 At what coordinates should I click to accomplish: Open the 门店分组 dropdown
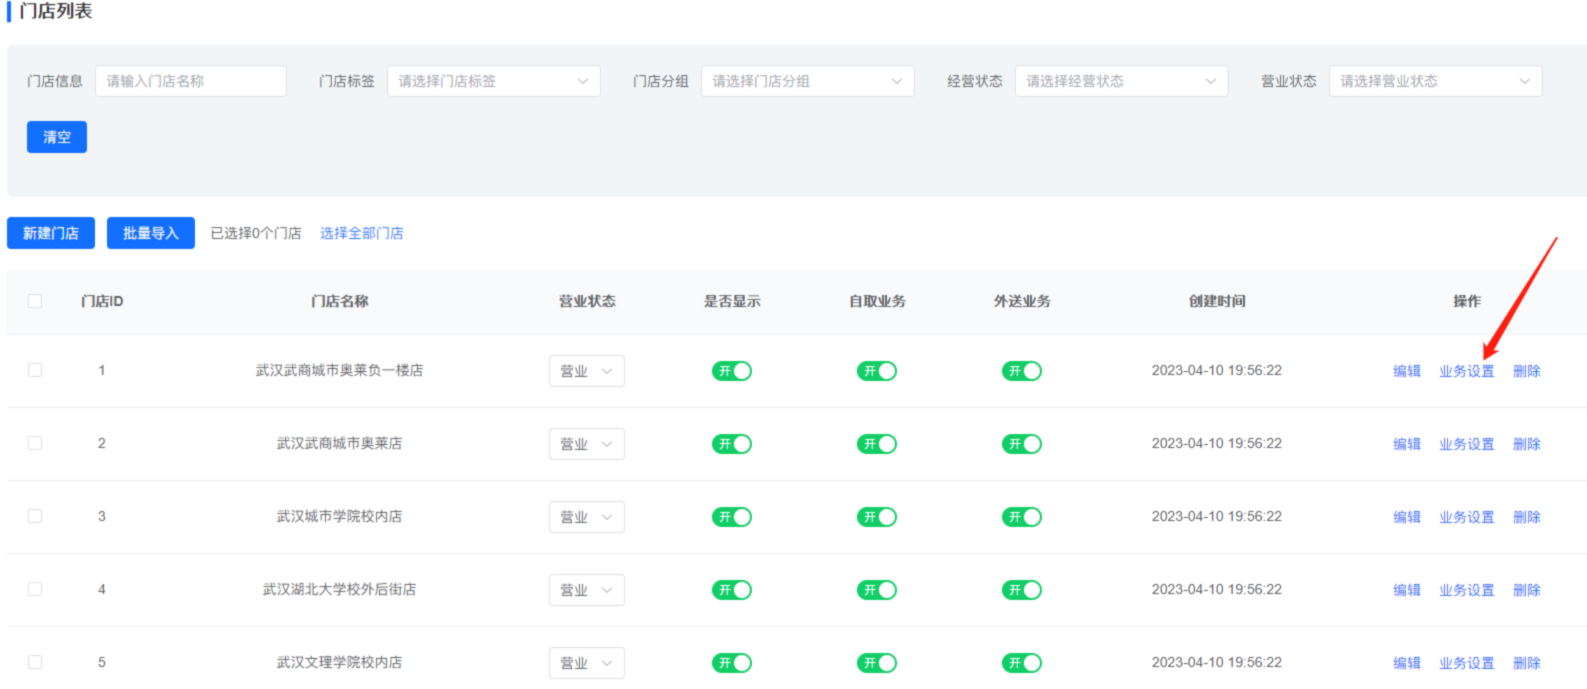[808, 81]
